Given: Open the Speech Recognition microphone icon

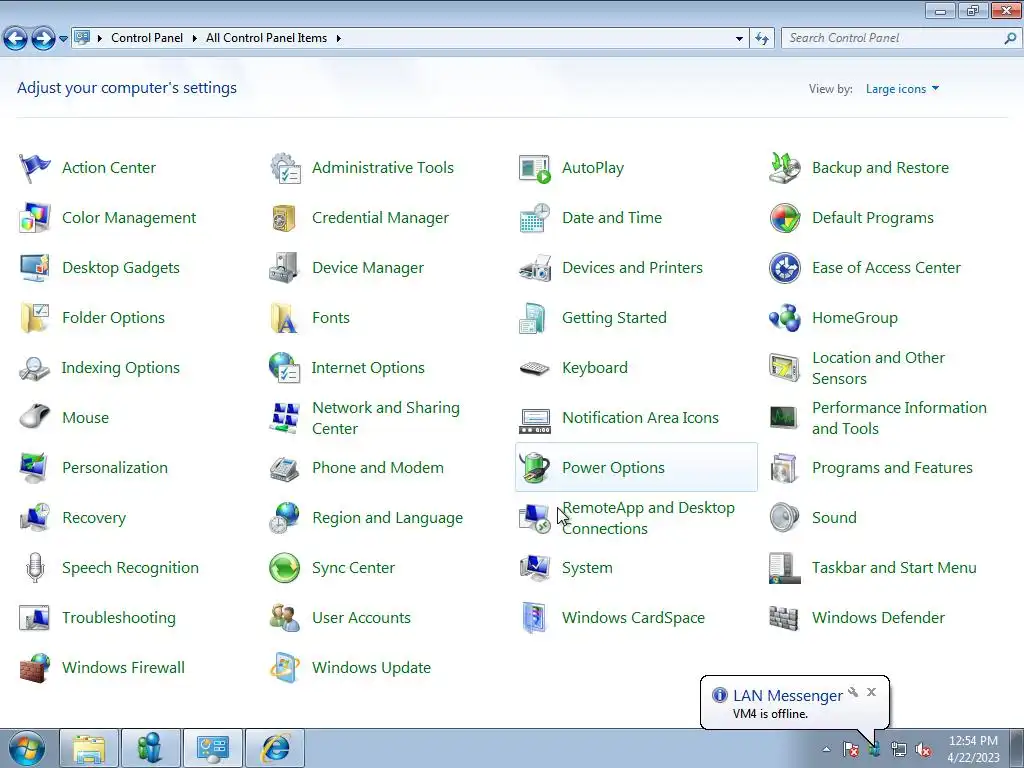Looking at the screenshot, I should [35, 568].
